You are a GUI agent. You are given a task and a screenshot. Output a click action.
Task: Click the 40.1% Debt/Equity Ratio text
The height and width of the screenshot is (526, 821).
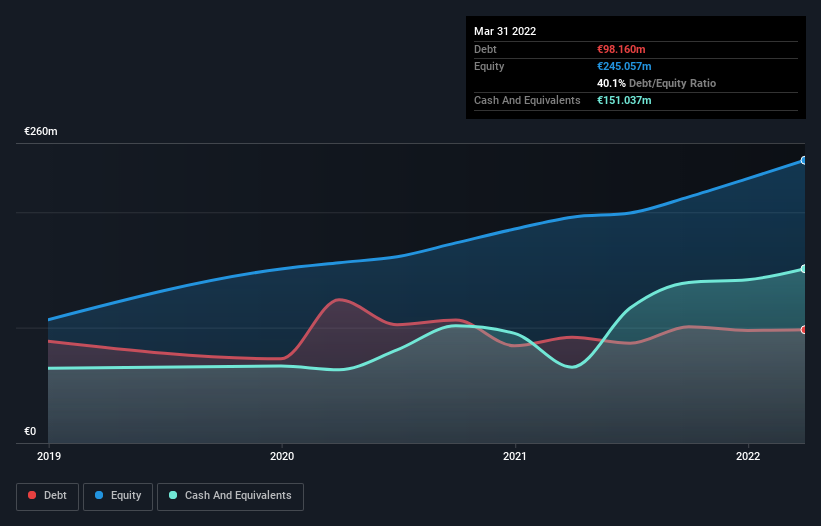[657, 83]
